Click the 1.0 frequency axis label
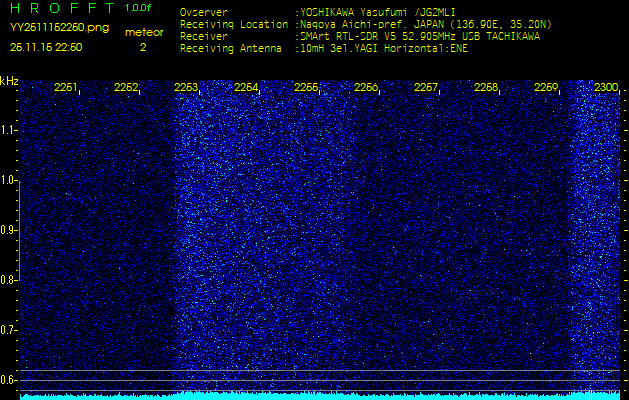 click(x=7, y=181)
